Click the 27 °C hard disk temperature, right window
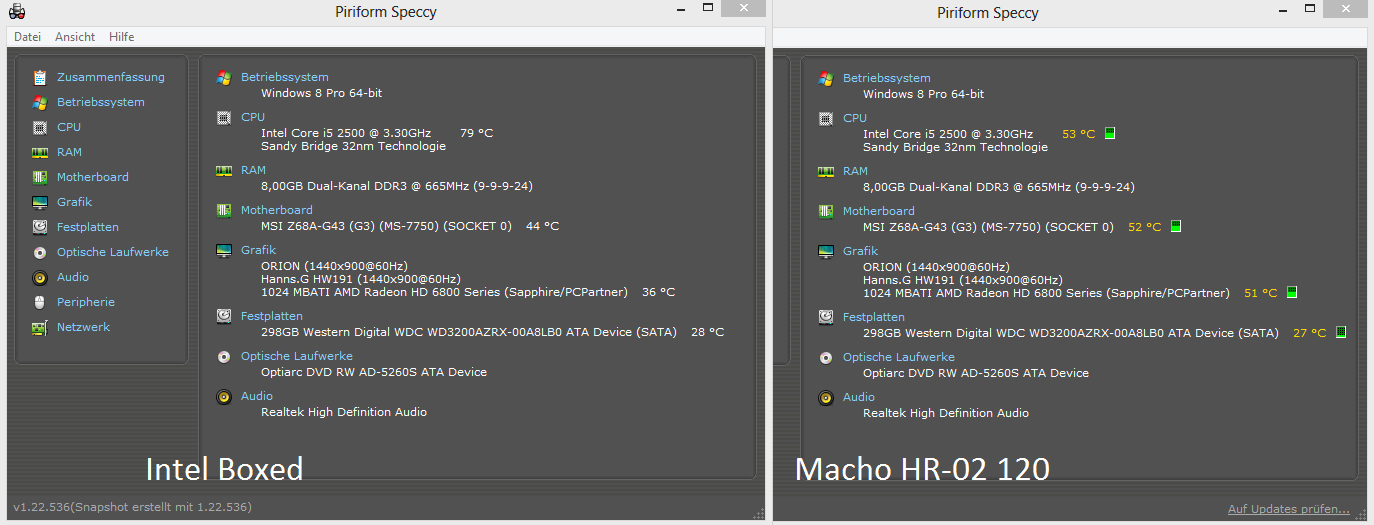Image resolution: width=1374 pixels, height=525 pixels. point(1309,332)
